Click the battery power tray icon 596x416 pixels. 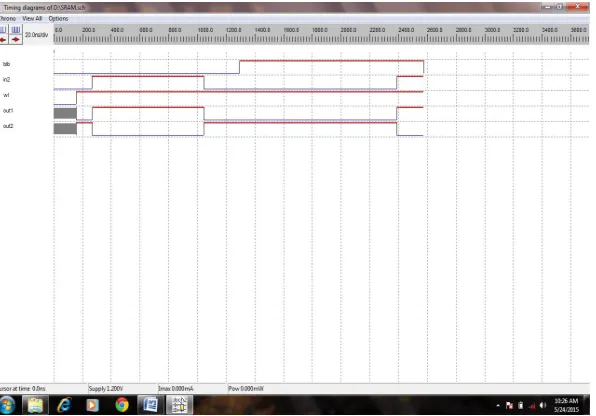click(521, 406)
